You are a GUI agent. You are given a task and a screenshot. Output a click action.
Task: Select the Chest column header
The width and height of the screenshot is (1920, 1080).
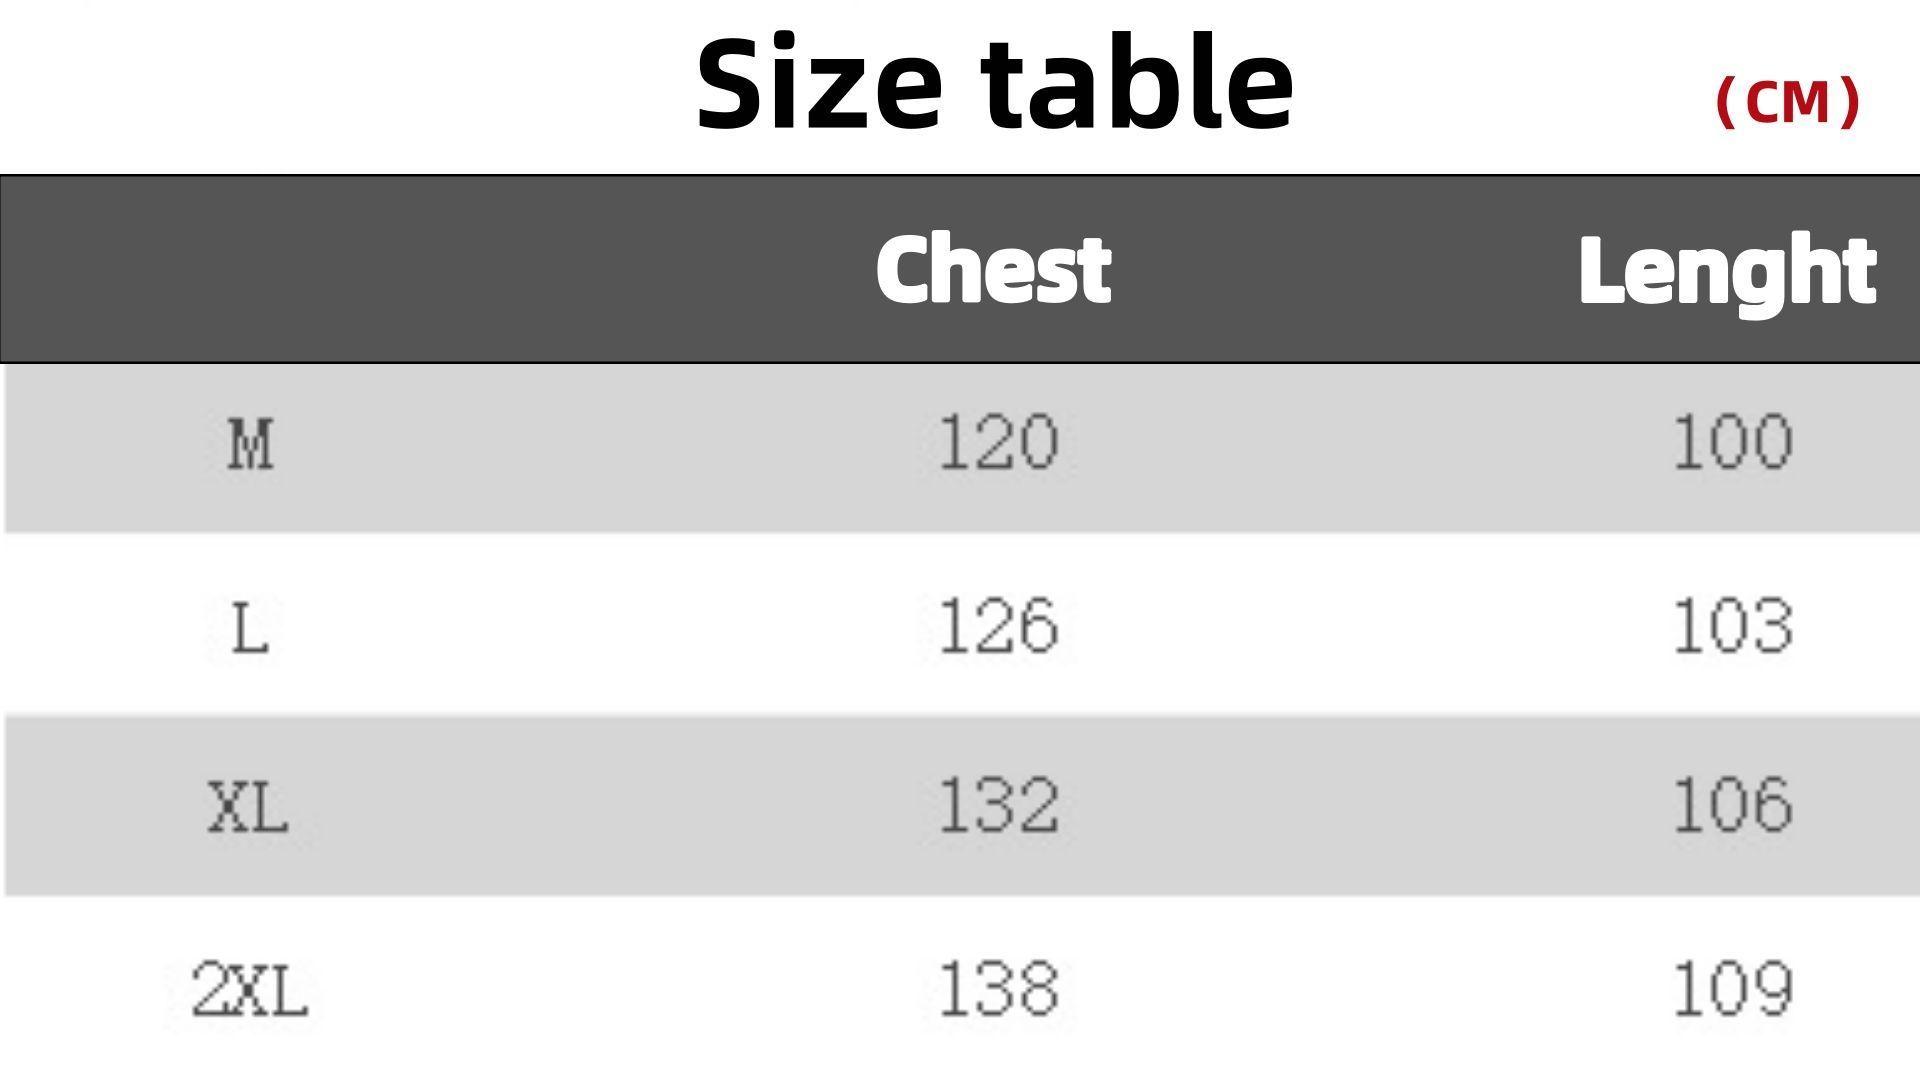(993, 269)
